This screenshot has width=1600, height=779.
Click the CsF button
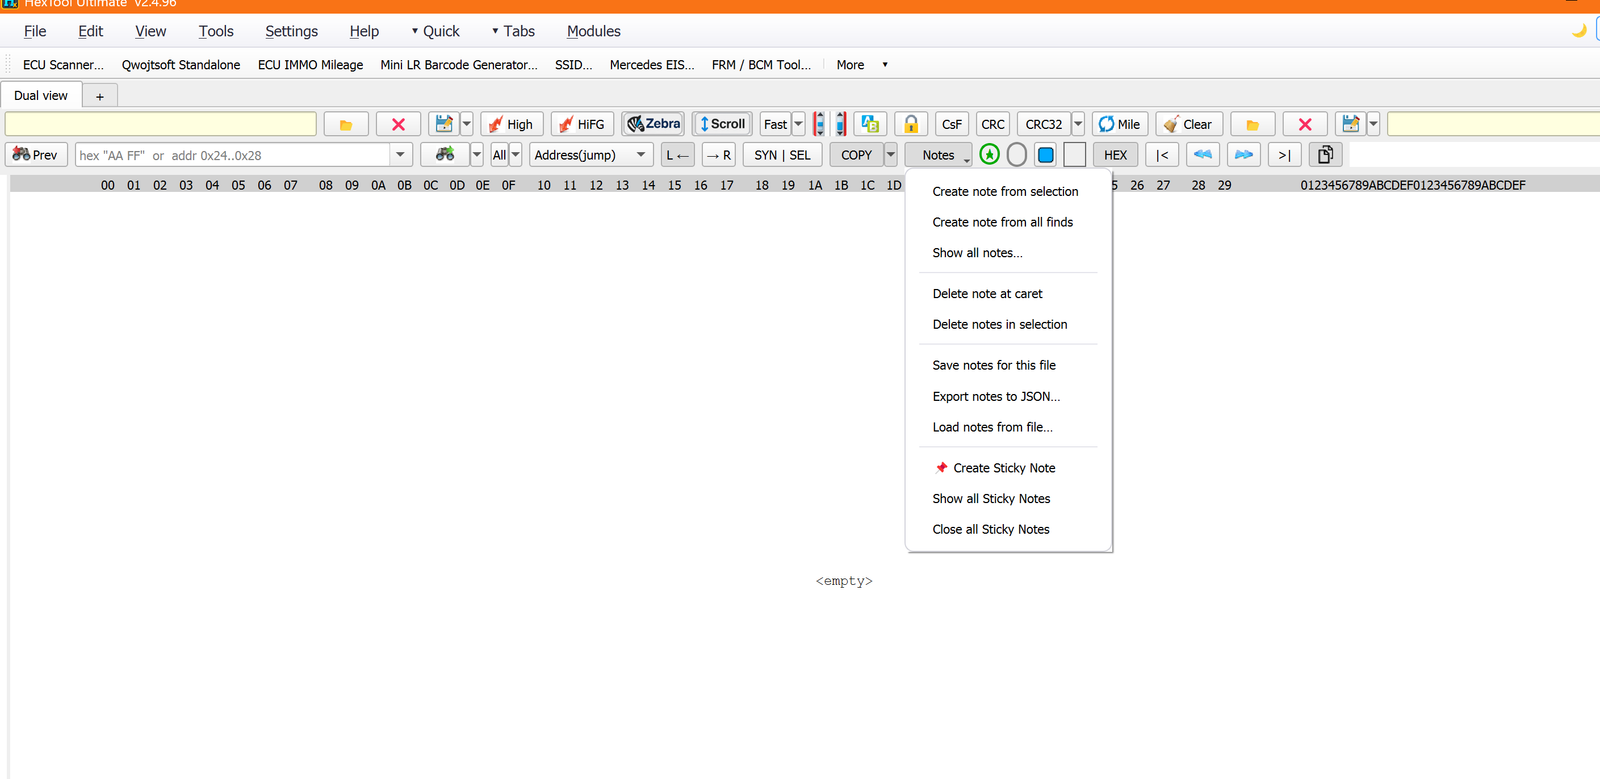952,124
